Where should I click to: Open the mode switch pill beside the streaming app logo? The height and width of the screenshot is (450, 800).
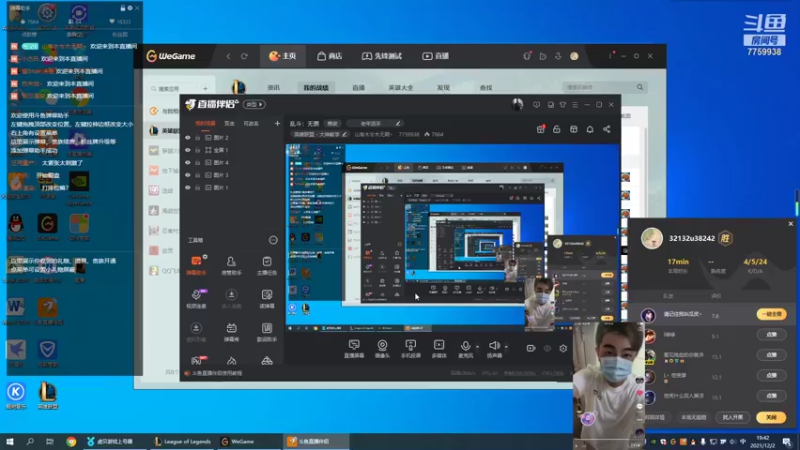click(254, 105)
